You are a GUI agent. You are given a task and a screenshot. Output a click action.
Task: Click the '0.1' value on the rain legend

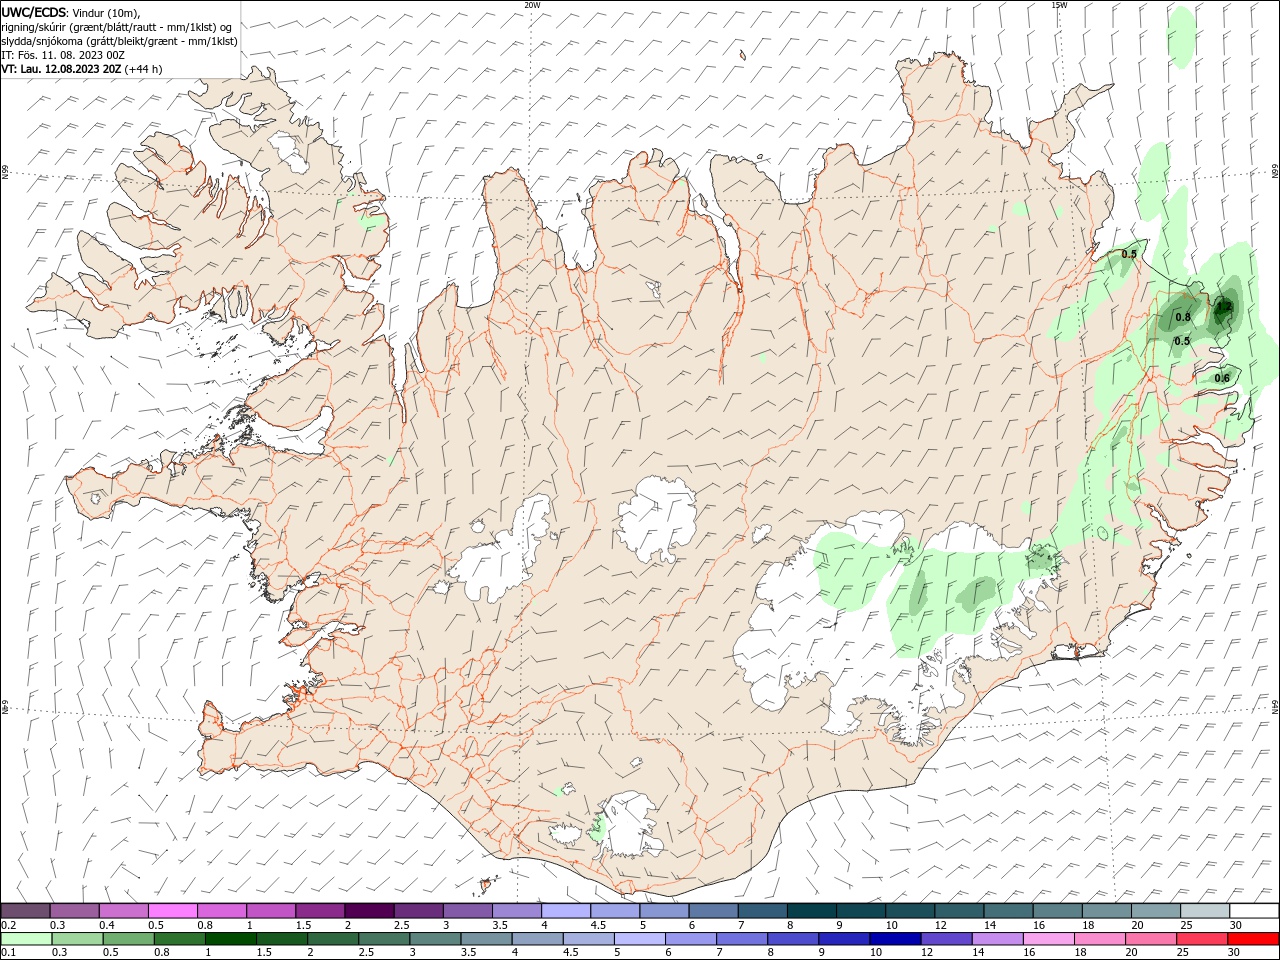click(x=8, y=952)
